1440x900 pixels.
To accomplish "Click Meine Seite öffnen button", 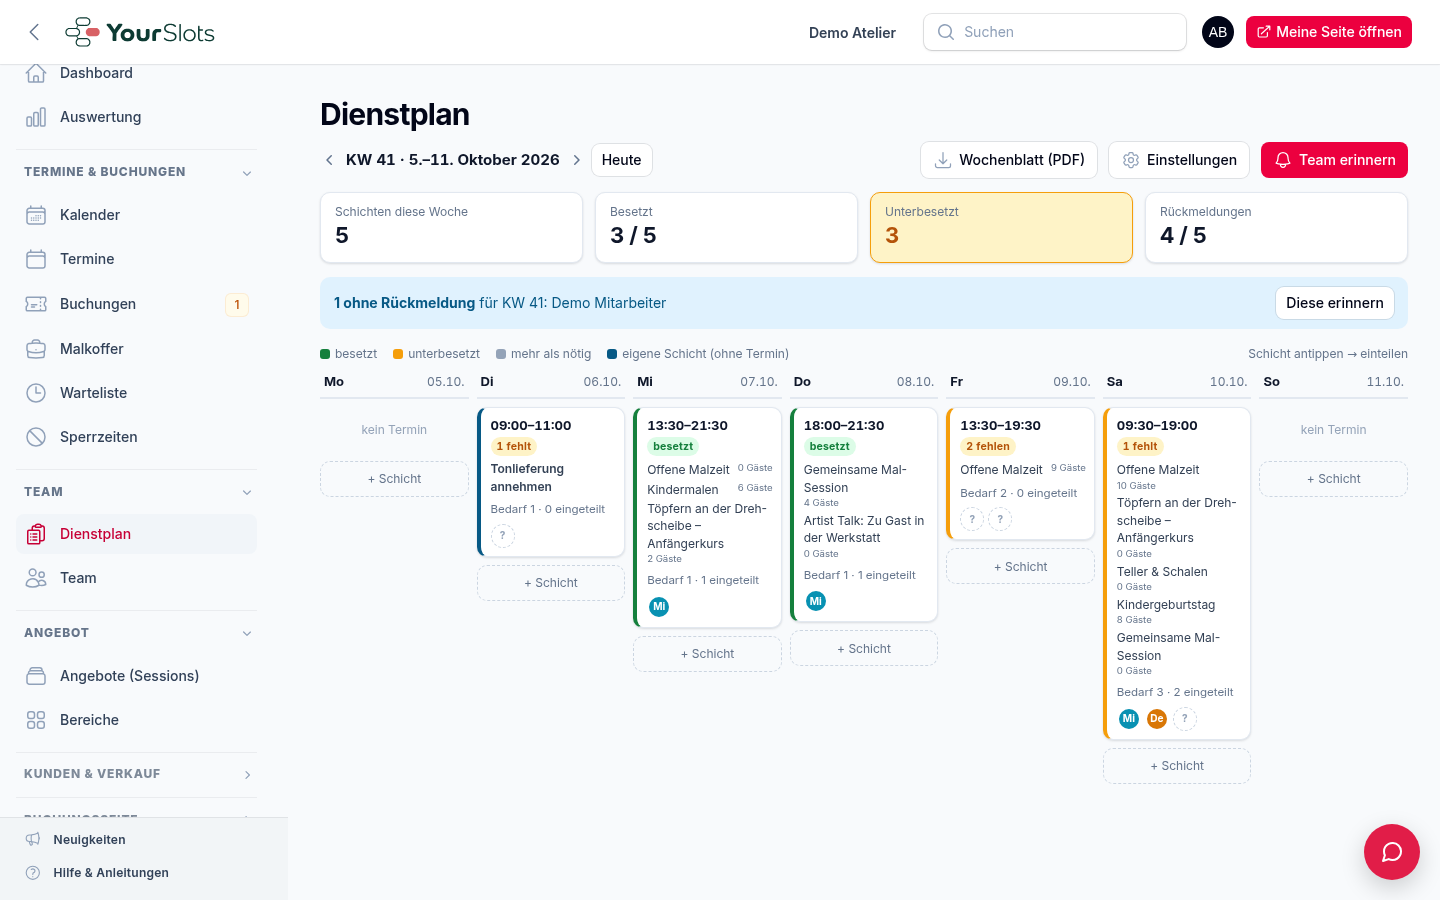I will 1329,32.
